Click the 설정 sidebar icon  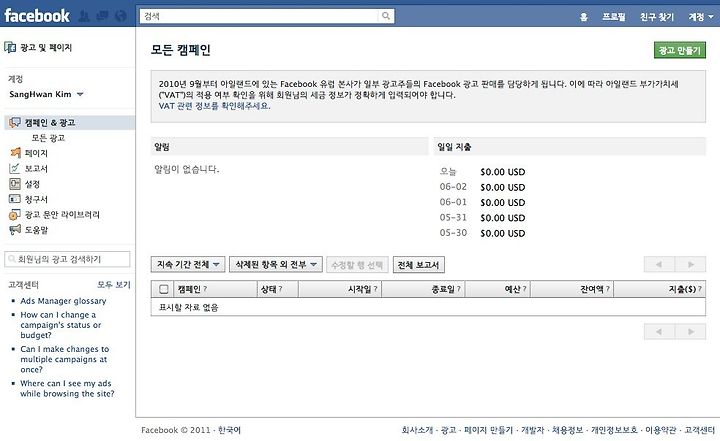pos(15,184)
